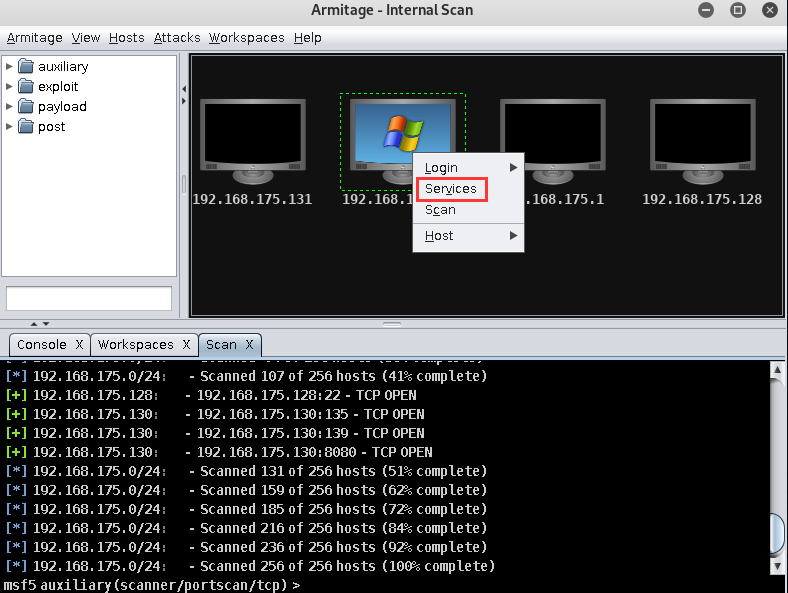Viewport: 788px width, 593px height.
Task: Click the exploit tree label
Action: (58, 86)
